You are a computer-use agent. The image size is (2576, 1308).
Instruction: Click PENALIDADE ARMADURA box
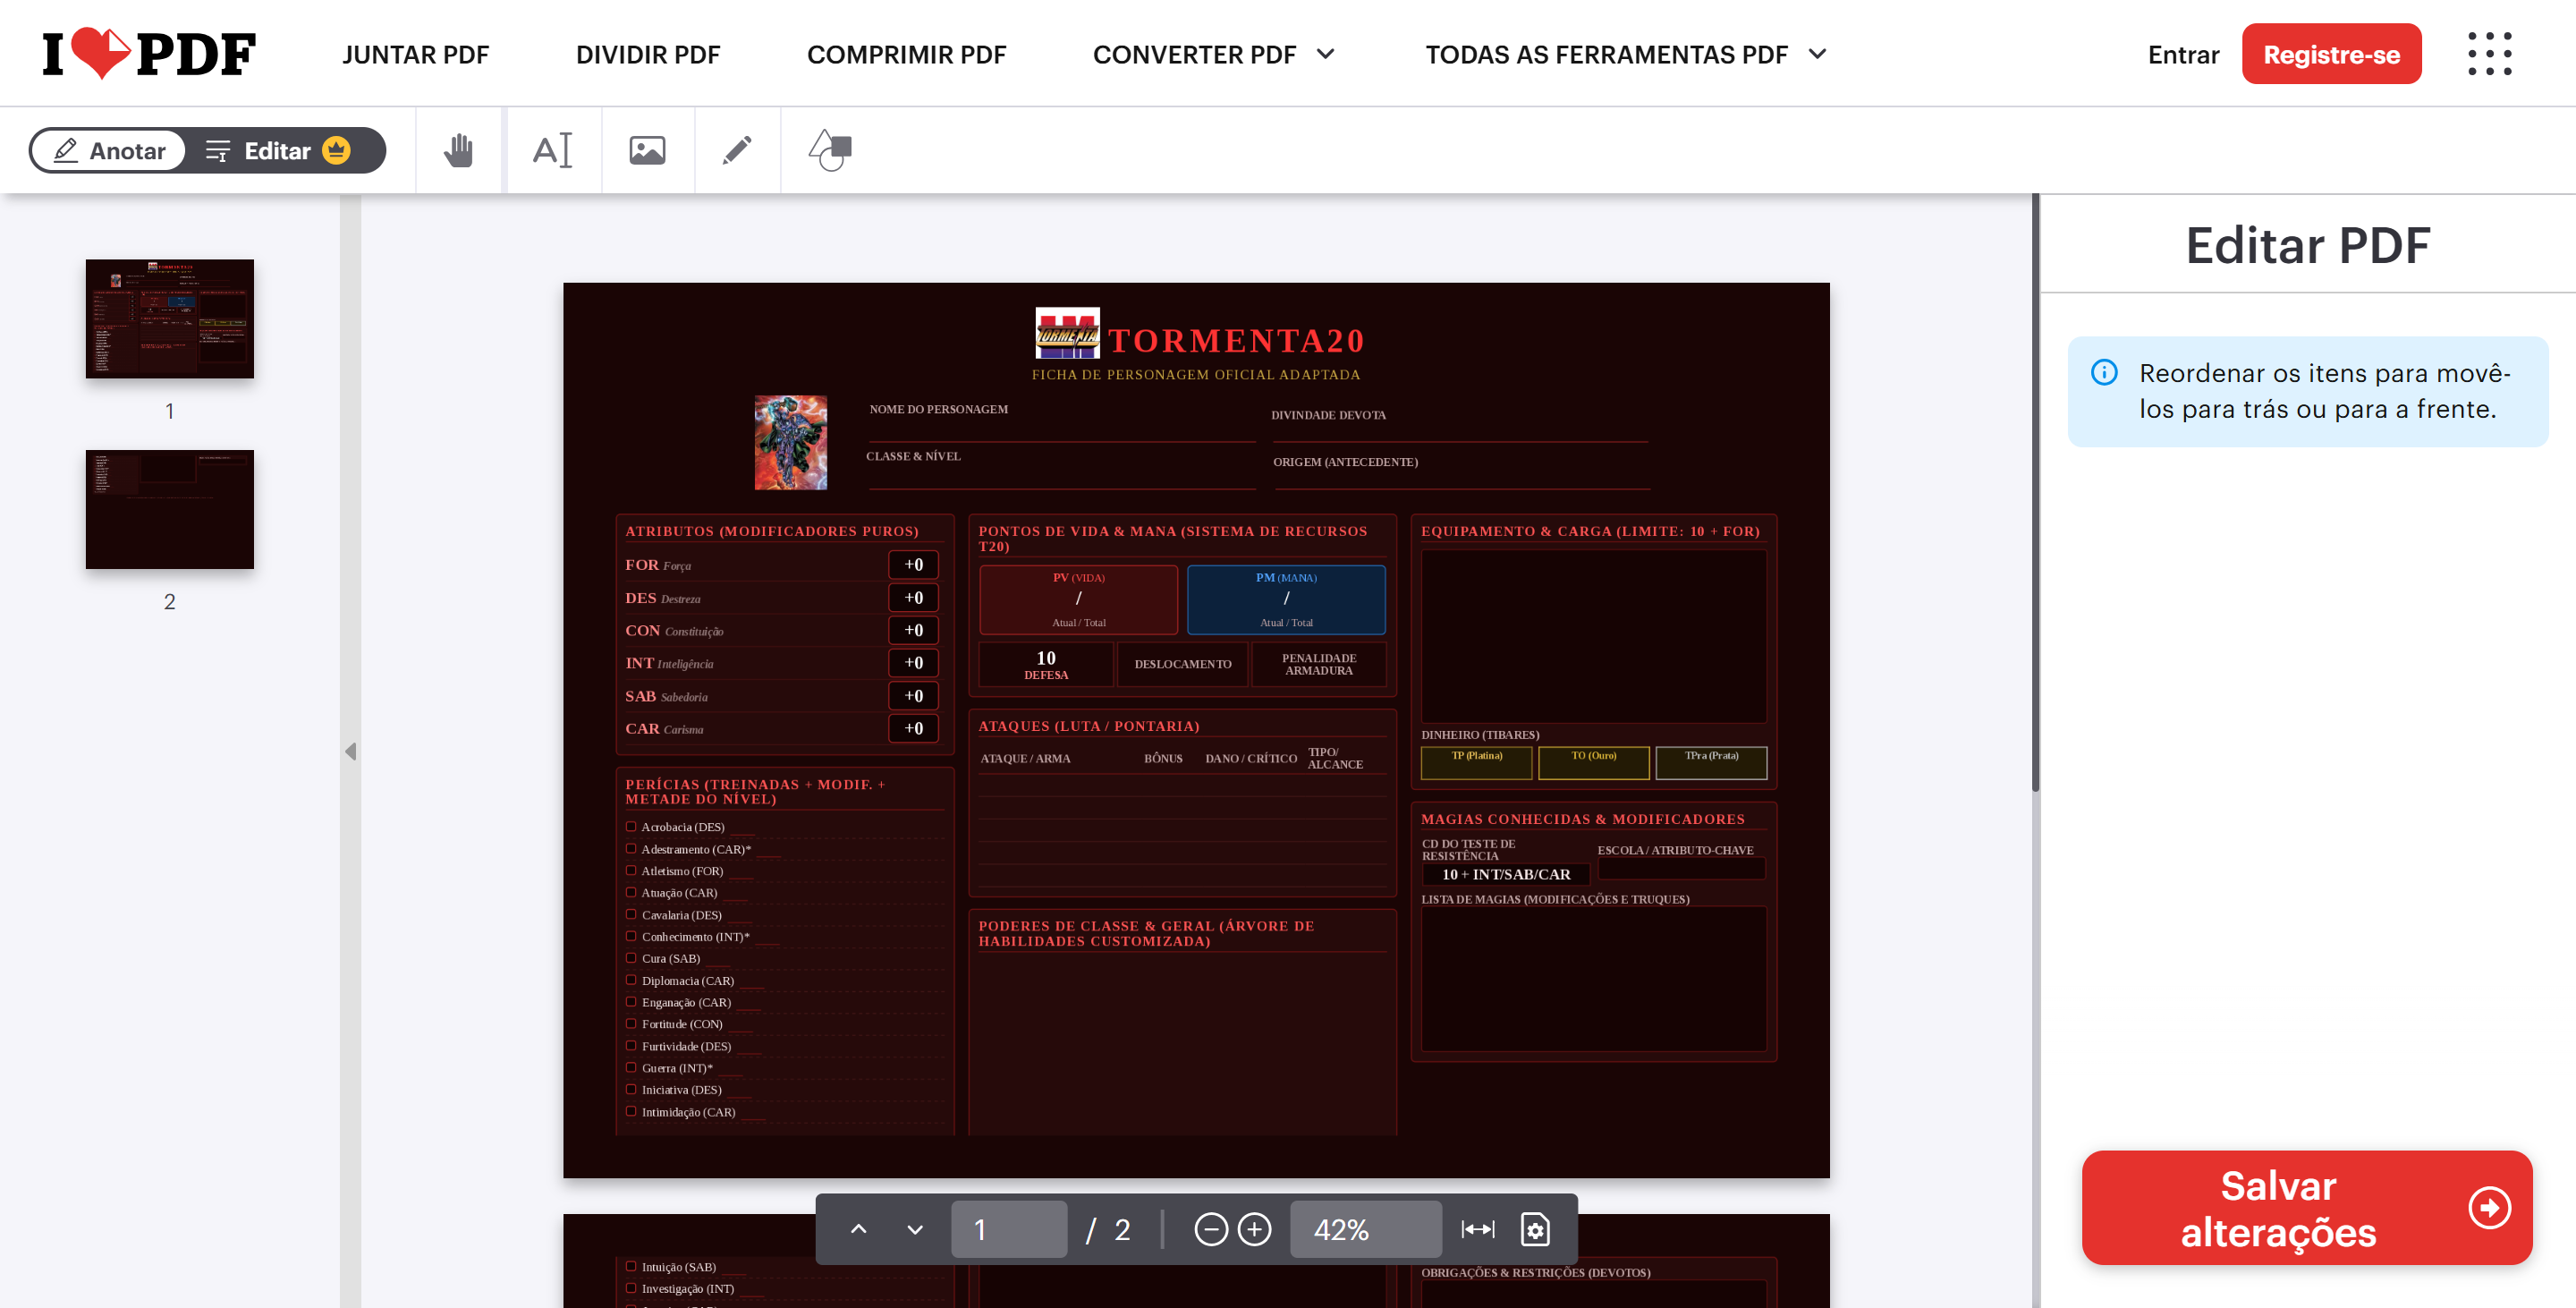tap(1318, 664)
